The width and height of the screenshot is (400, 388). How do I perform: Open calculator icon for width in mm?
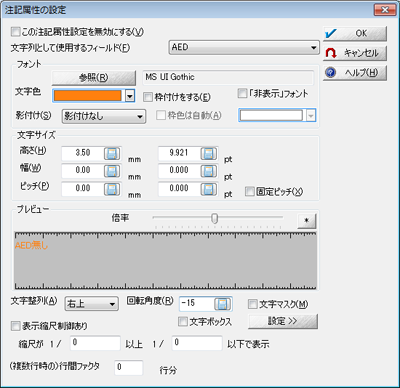pyautogui.click(x=112, y=171)
